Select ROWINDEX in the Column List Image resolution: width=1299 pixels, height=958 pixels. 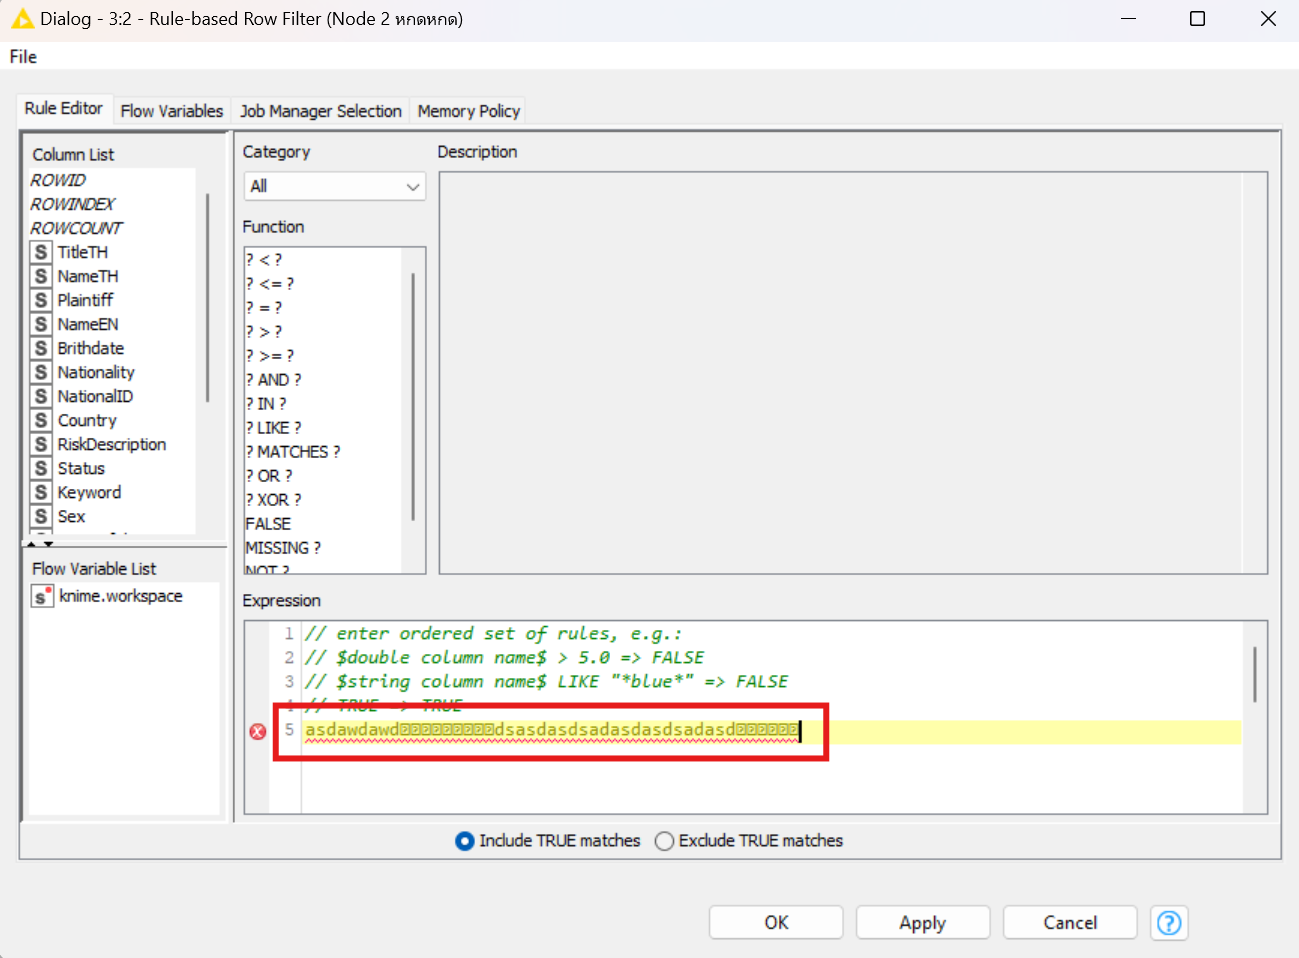(x=72, y=204)
